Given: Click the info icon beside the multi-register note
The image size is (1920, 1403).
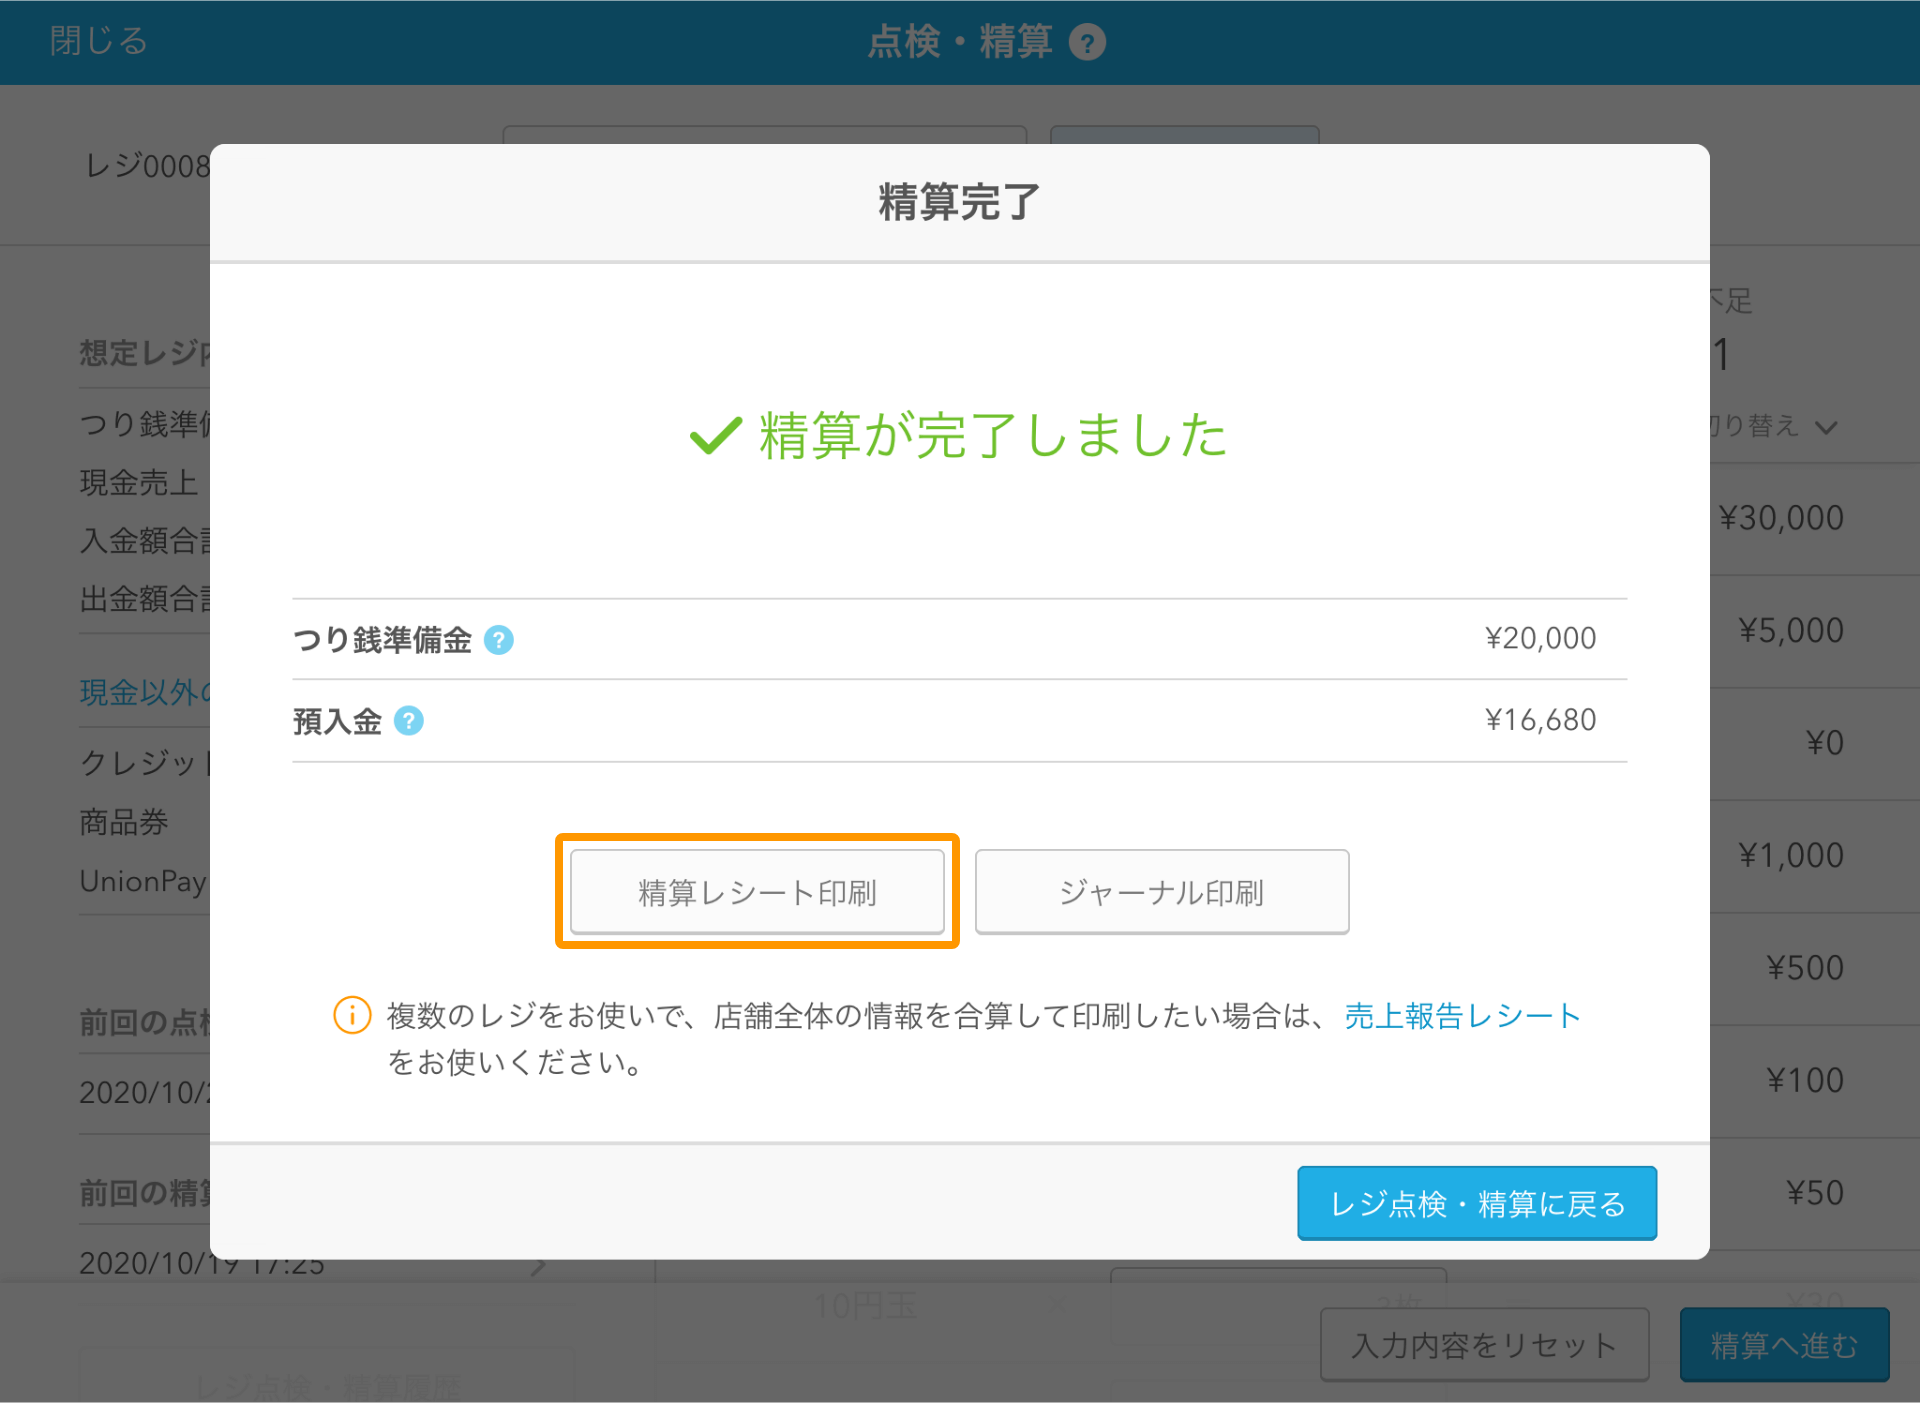Looking at the screenshot, I should tap(352, 1016).
